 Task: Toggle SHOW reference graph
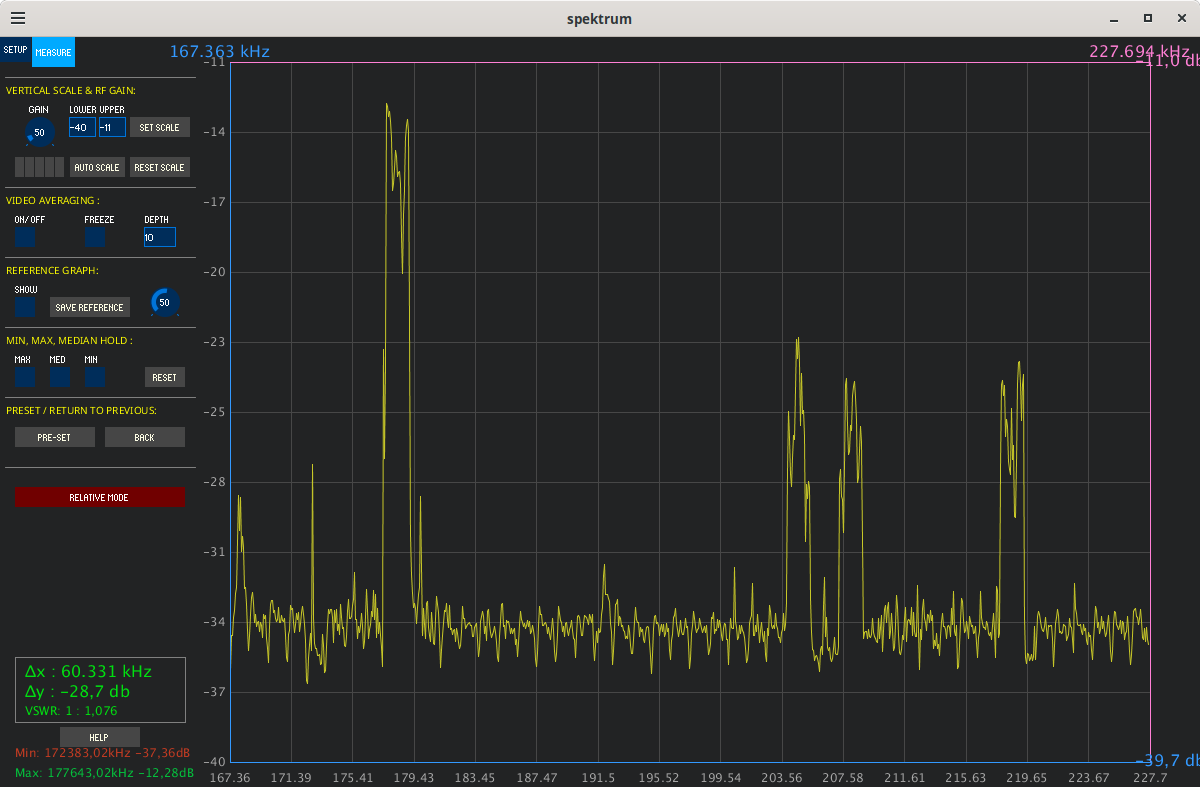25,307
